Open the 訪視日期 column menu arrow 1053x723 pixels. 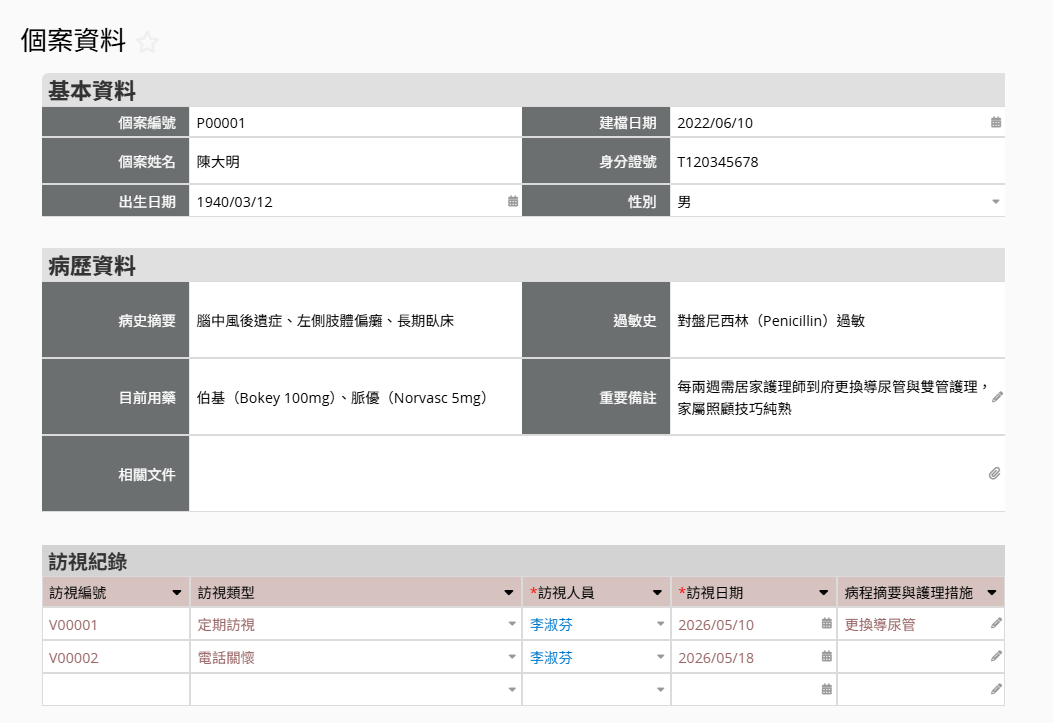(x=823, y=593)
